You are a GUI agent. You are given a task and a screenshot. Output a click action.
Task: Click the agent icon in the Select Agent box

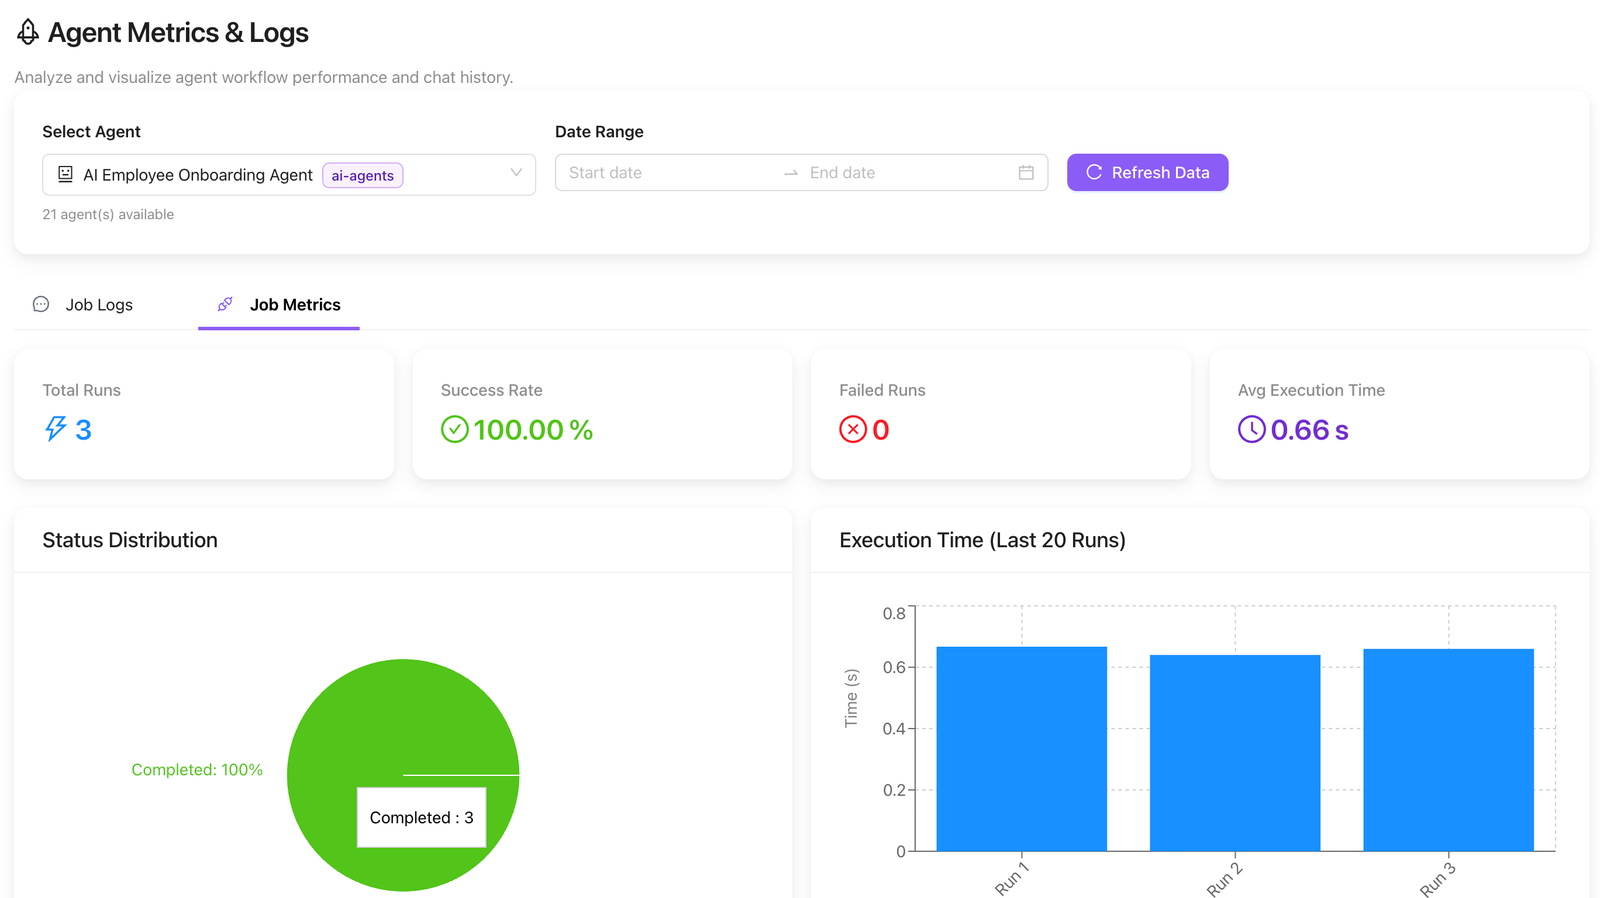(x=65, y=174)
